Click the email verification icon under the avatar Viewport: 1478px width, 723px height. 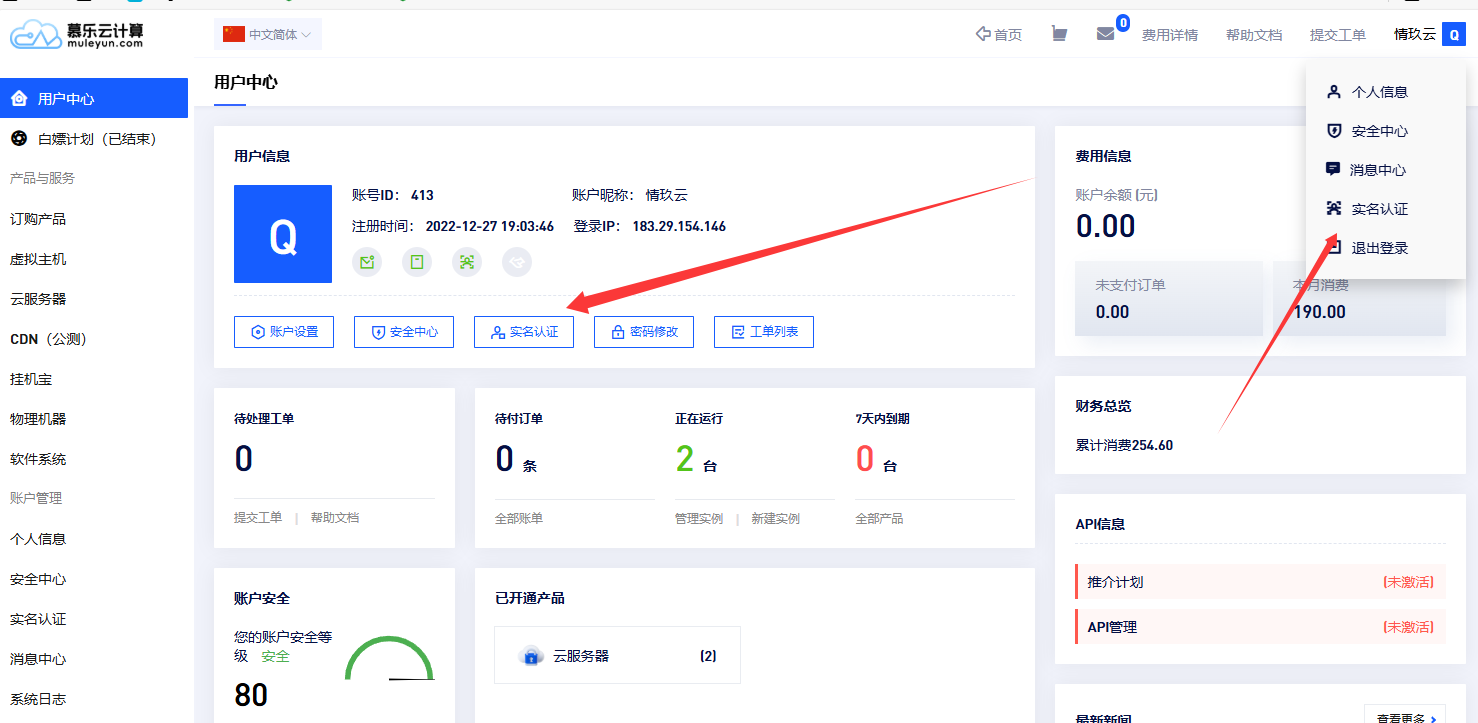point(367,262)
